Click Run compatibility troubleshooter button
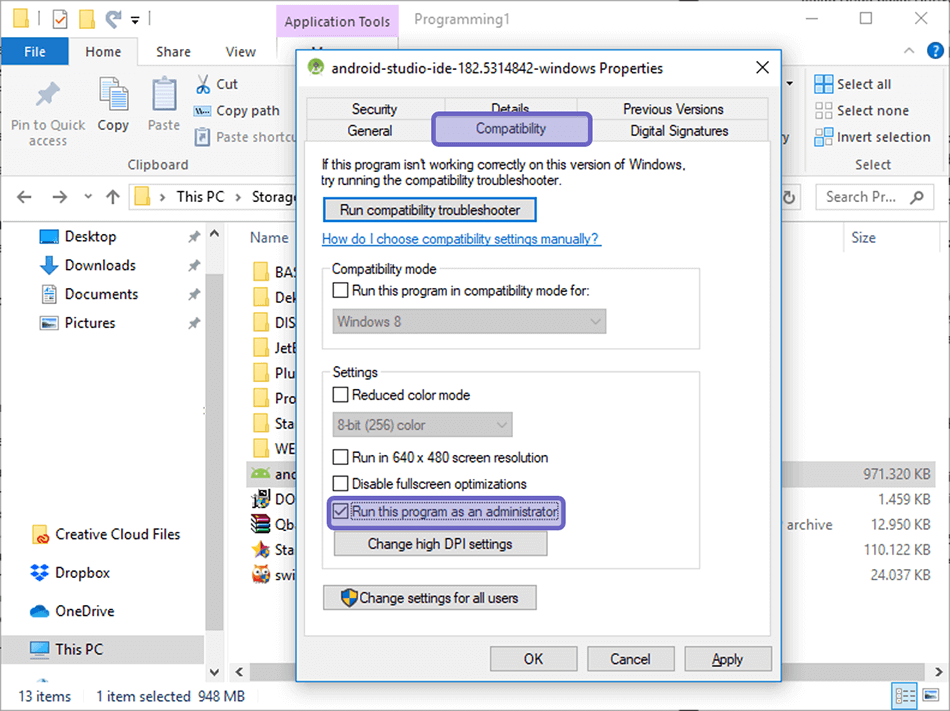The height and width of the screenshot is (711, 950). click(430, 210)
